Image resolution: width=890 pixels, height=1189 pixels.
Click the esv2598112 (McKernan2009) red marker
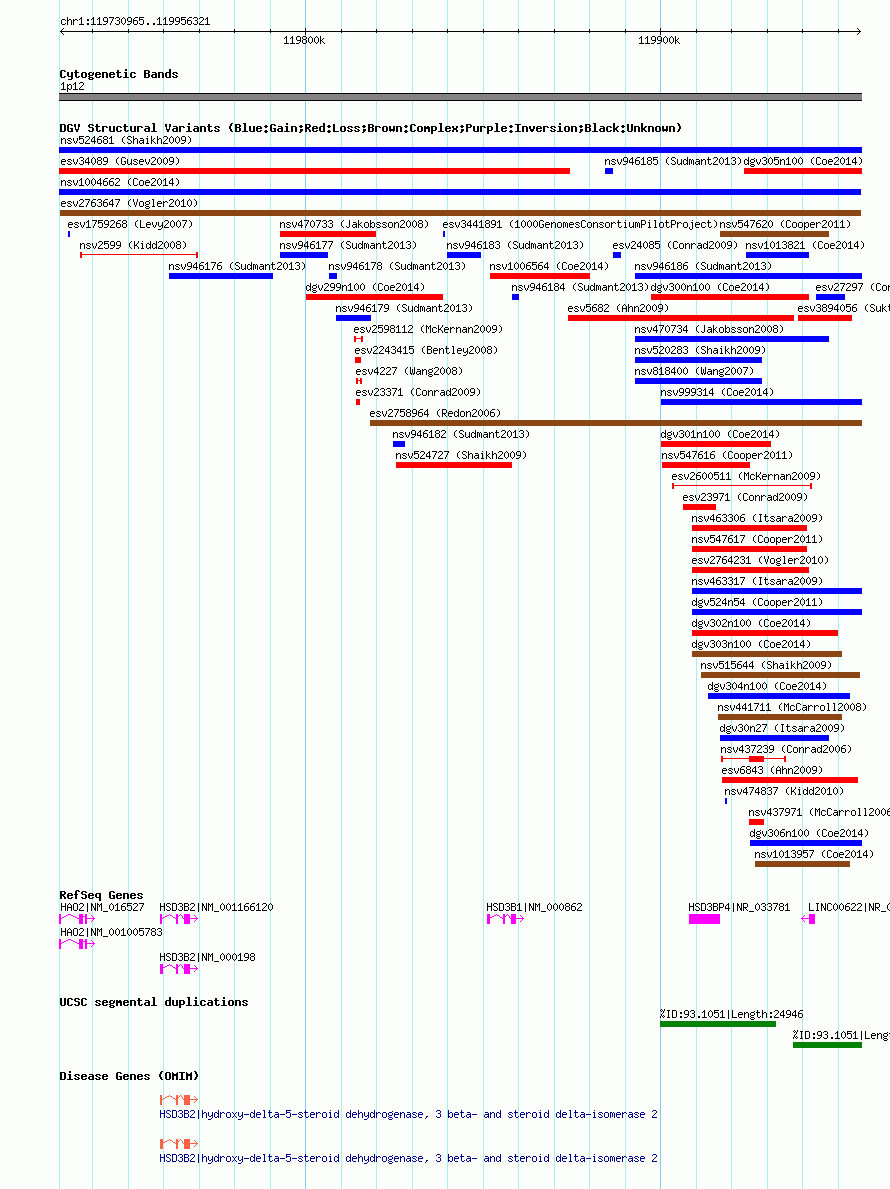click(x=359, y=339)
